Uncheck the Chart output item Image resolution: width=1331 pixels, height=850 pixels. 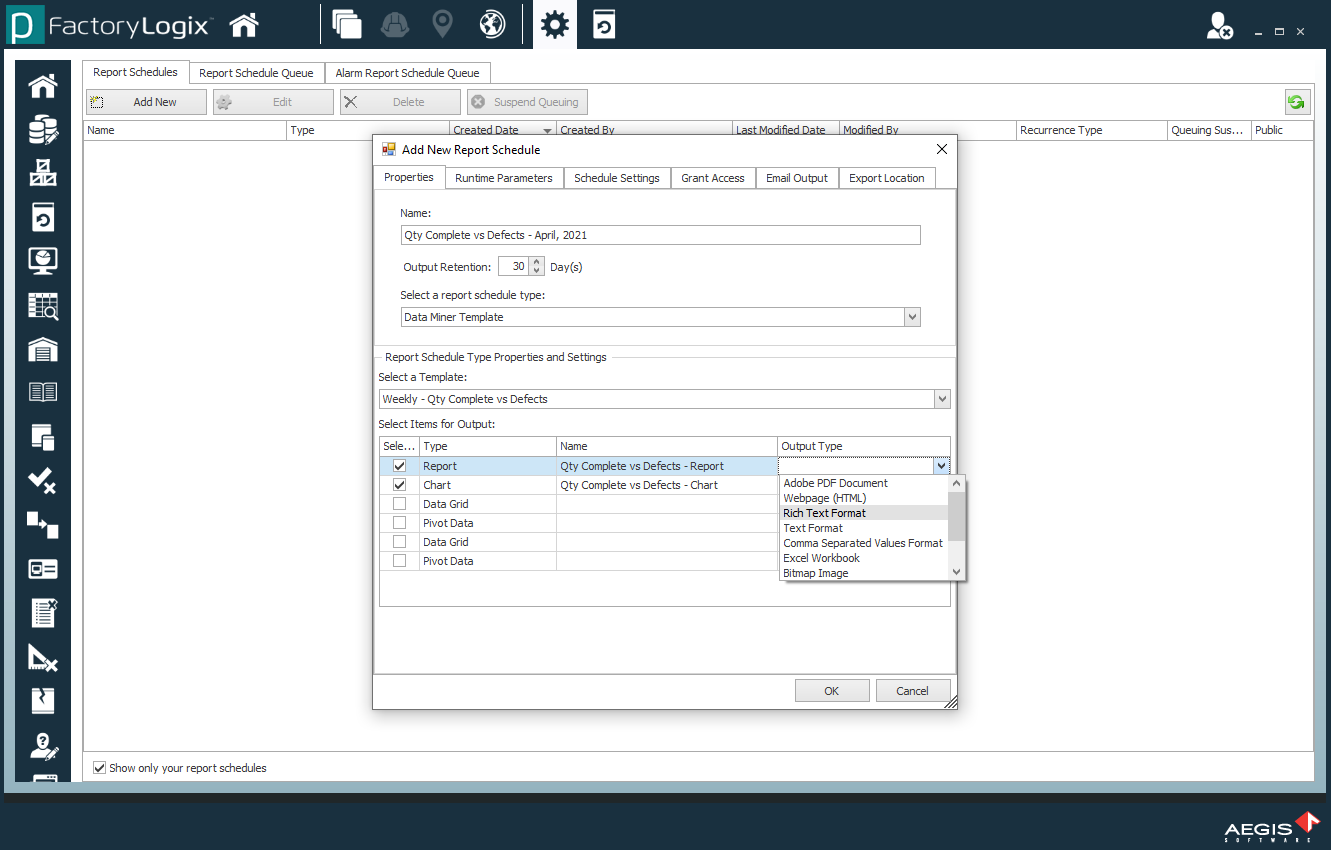[x=399, y=484]
